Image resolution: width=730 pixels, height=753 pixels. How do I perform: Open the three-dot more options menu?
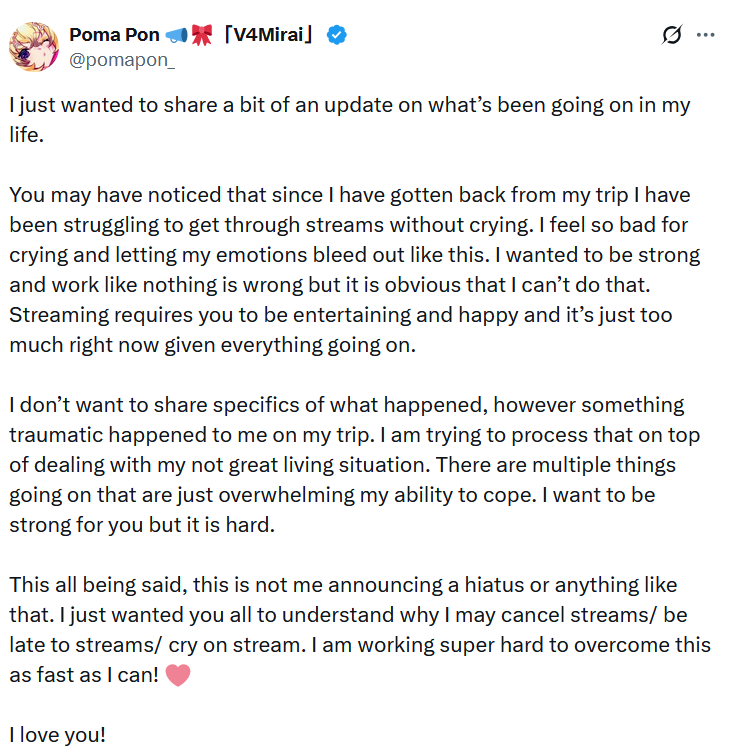click(706, 35)
